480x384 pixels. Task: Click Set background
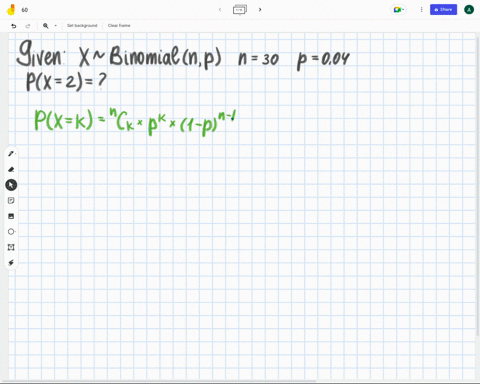82,26
